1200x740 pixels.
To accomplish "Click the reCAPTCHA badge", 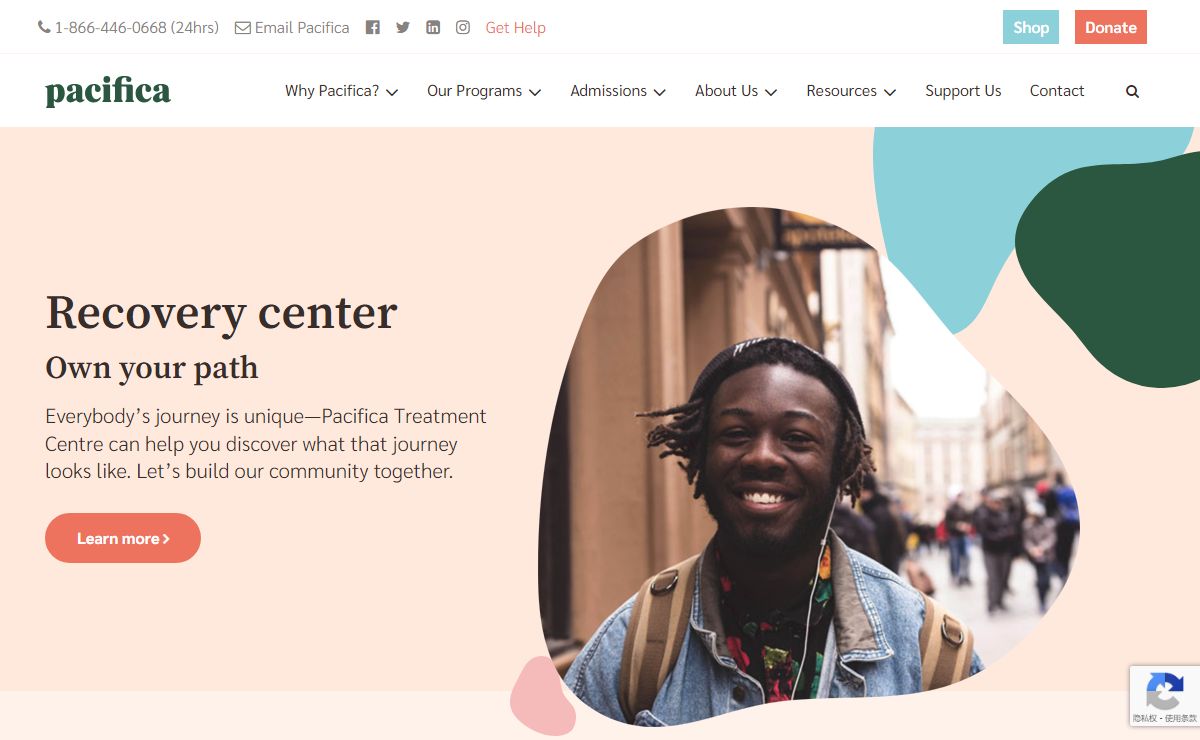I will (x=1165, y=696).
